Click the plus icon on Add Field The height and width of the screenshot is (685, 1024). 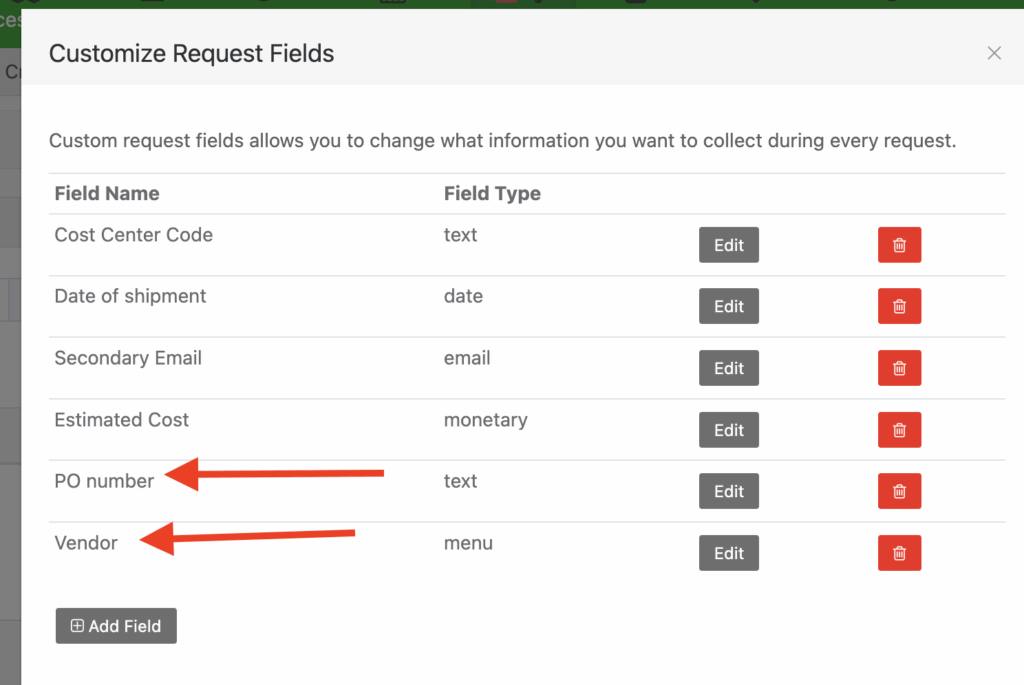[78, 626]
